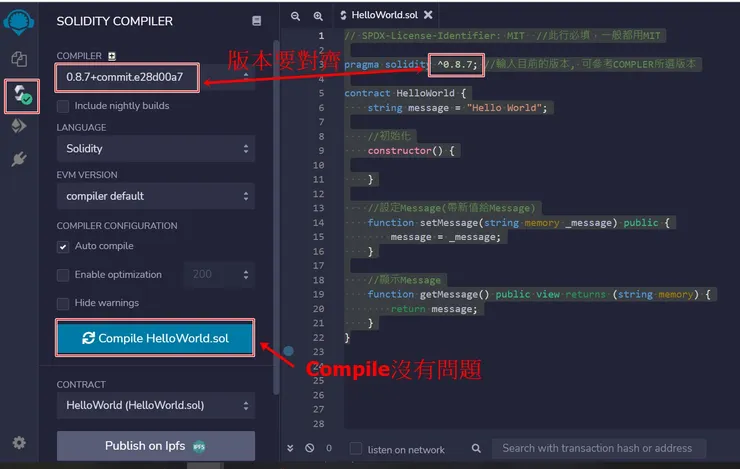Open Settings gear icon in sidebar
Viewport: 740px width, 469px height.
[x=19, y=443]
